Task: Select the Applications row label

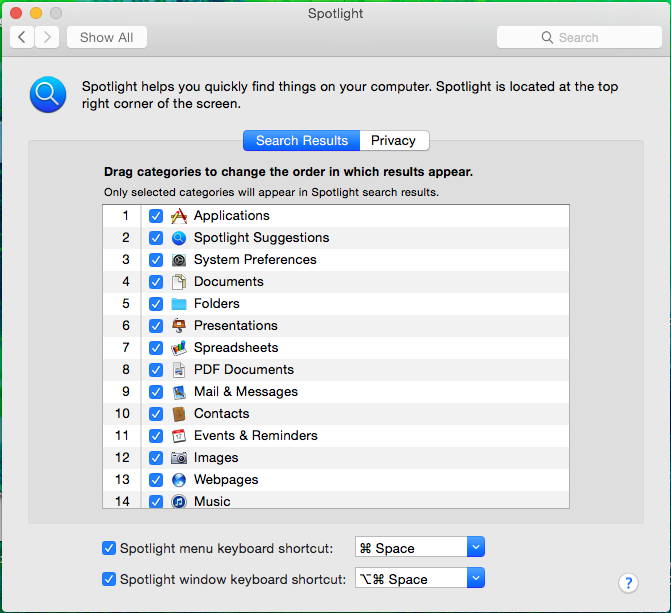Action: click(x=232, y=216)
